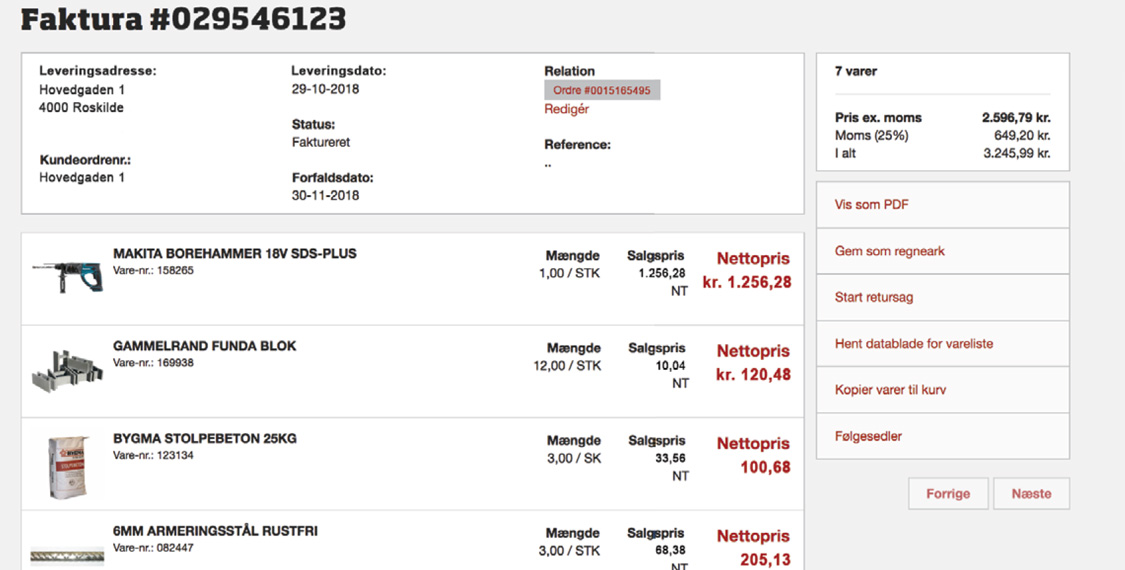Open order link #0015165495
1125x570 pixels.
point(601,91)
